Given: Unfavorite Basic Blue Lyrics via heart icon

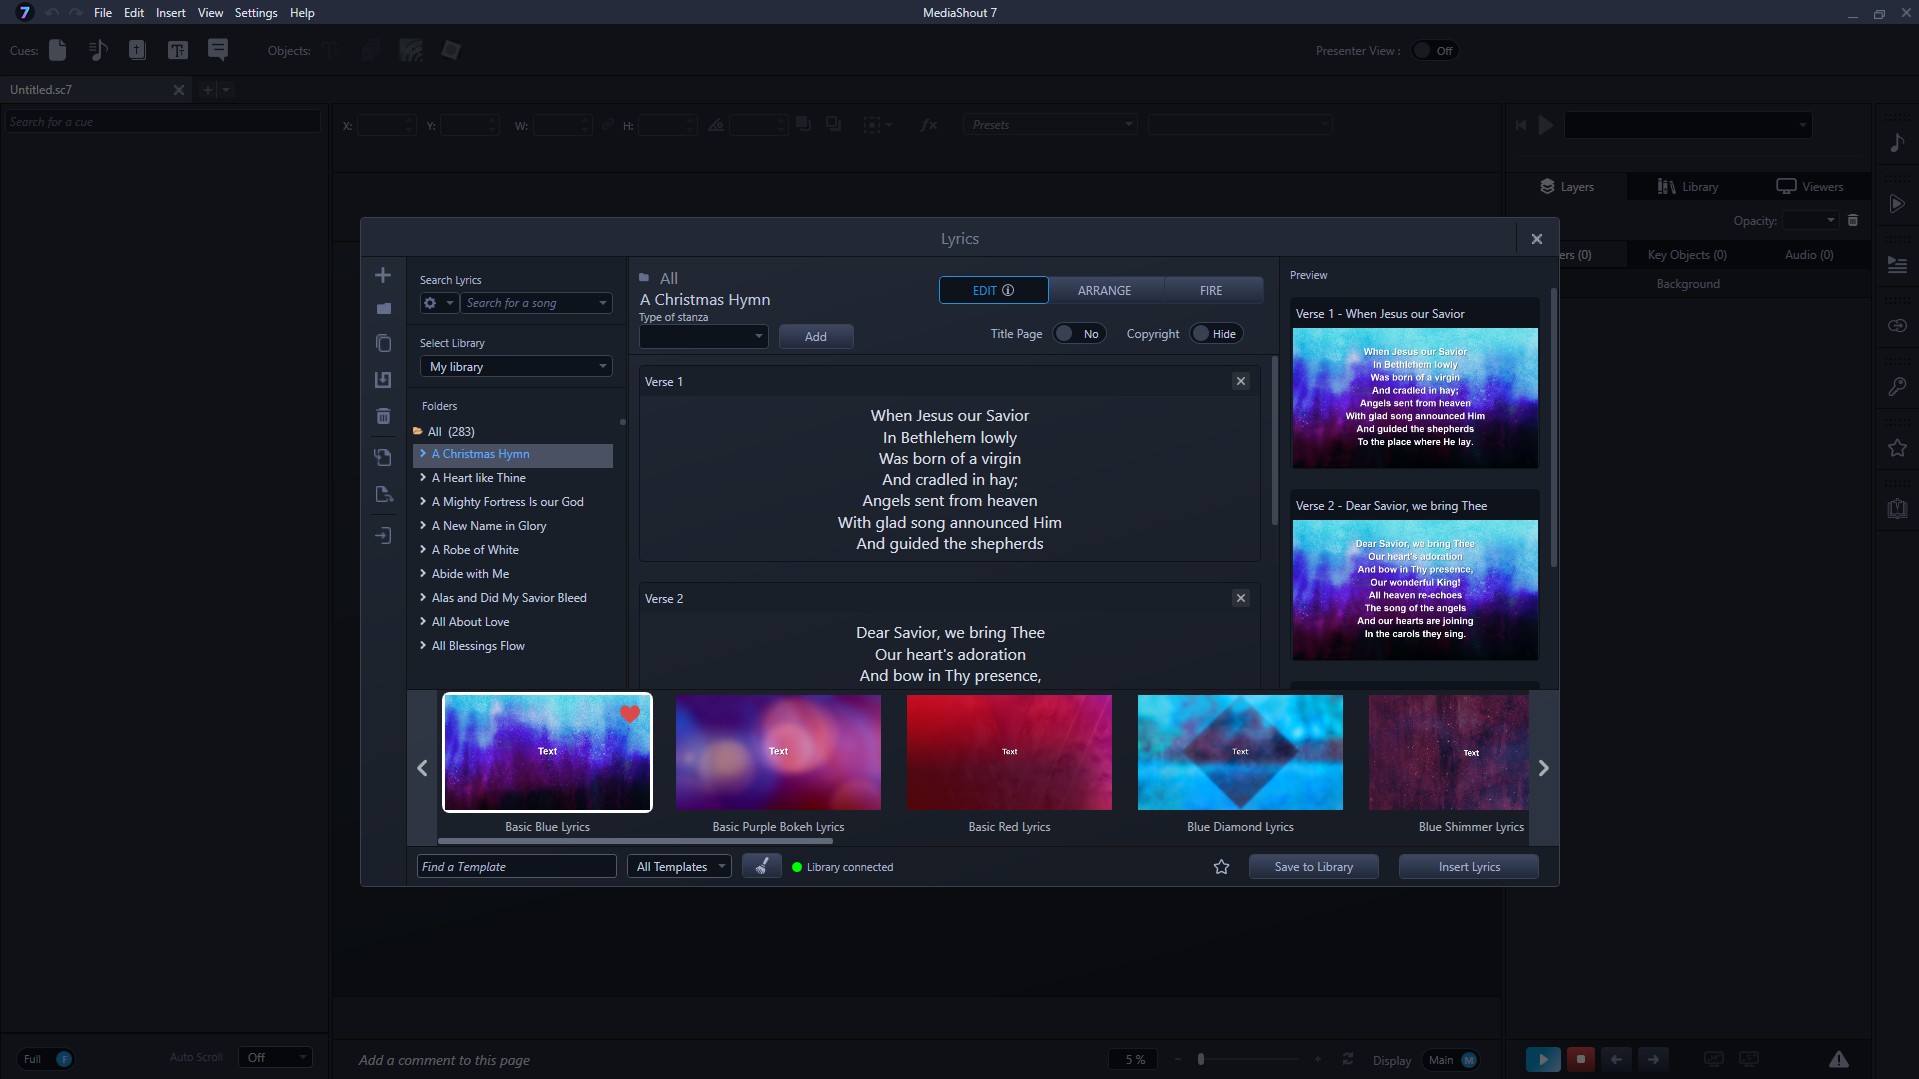Looking at the screenshot, I should click(629, 714).
